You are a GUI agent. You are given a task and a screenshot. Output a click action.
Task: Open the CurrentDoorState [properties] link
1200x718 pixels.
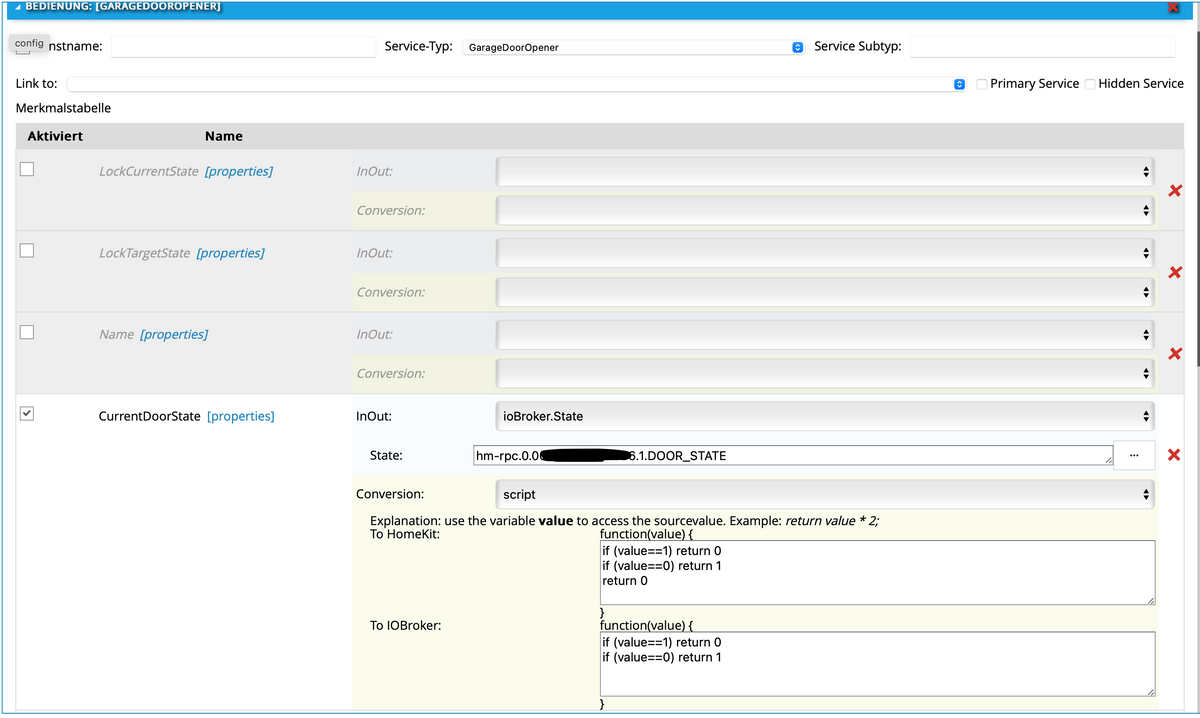pos(241,416)
